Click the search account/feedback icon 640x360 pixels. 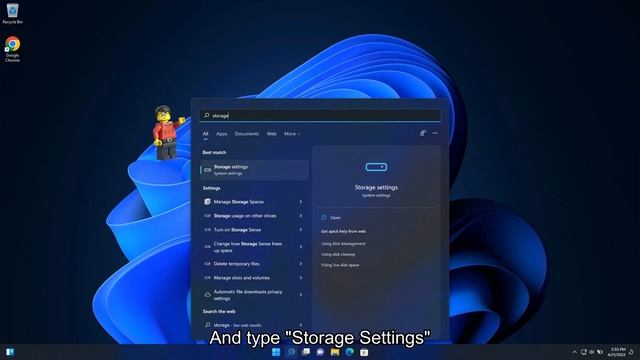pos(423,133)
